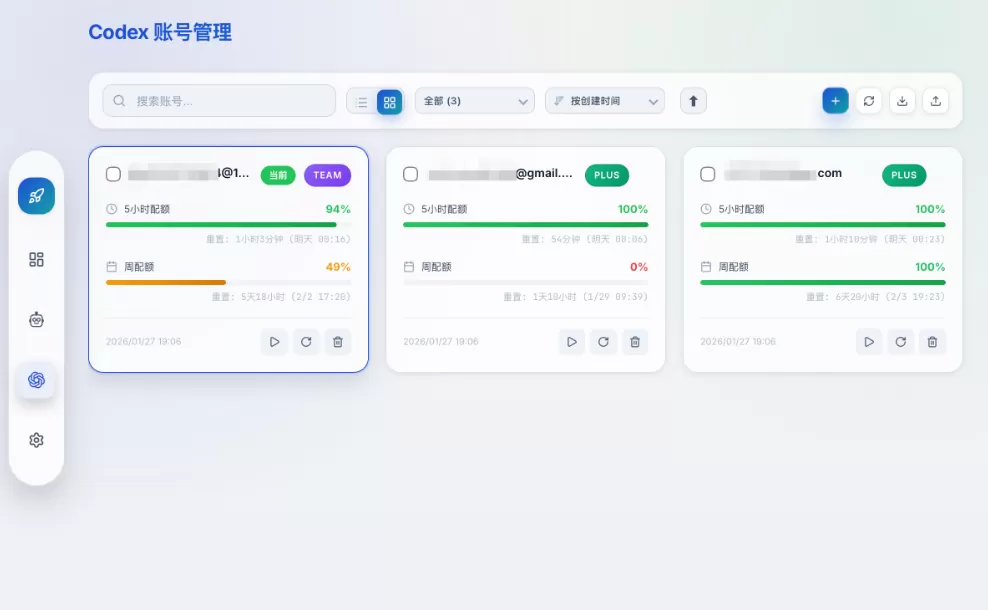Click the clock icon on TEAM card
This screenshot has height=610, width=988.
(x=112, y=209)
